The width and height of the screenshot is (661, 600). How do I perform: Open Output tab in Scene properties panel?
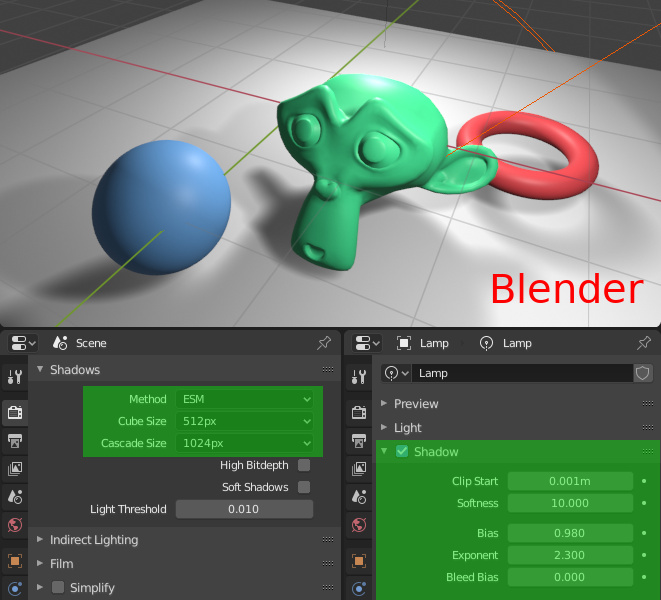[15, 441]
